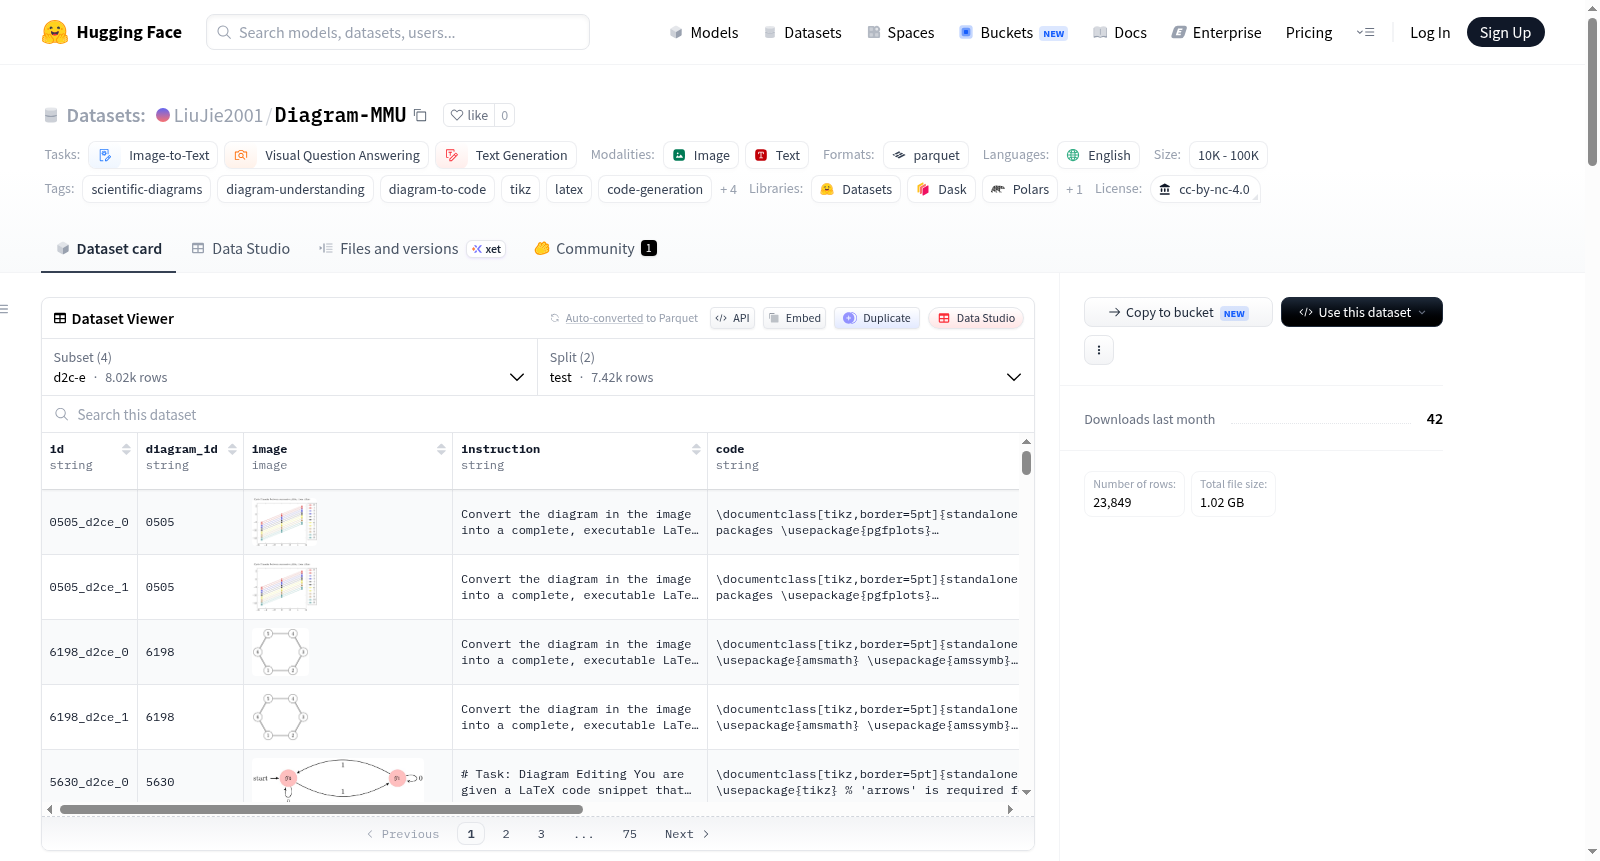Open the Dataset card tab

click(108, 249)
